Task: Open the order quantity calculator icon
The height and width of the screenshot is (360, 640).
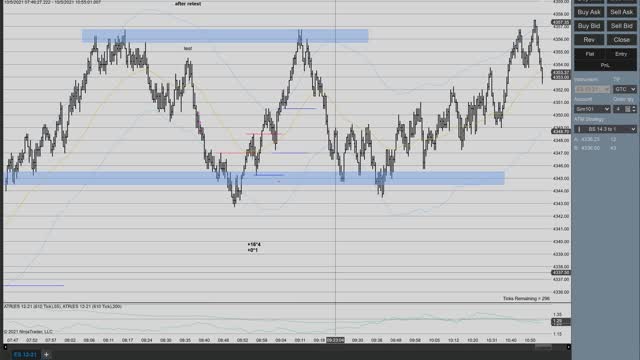Action: (x=627, y=109)
